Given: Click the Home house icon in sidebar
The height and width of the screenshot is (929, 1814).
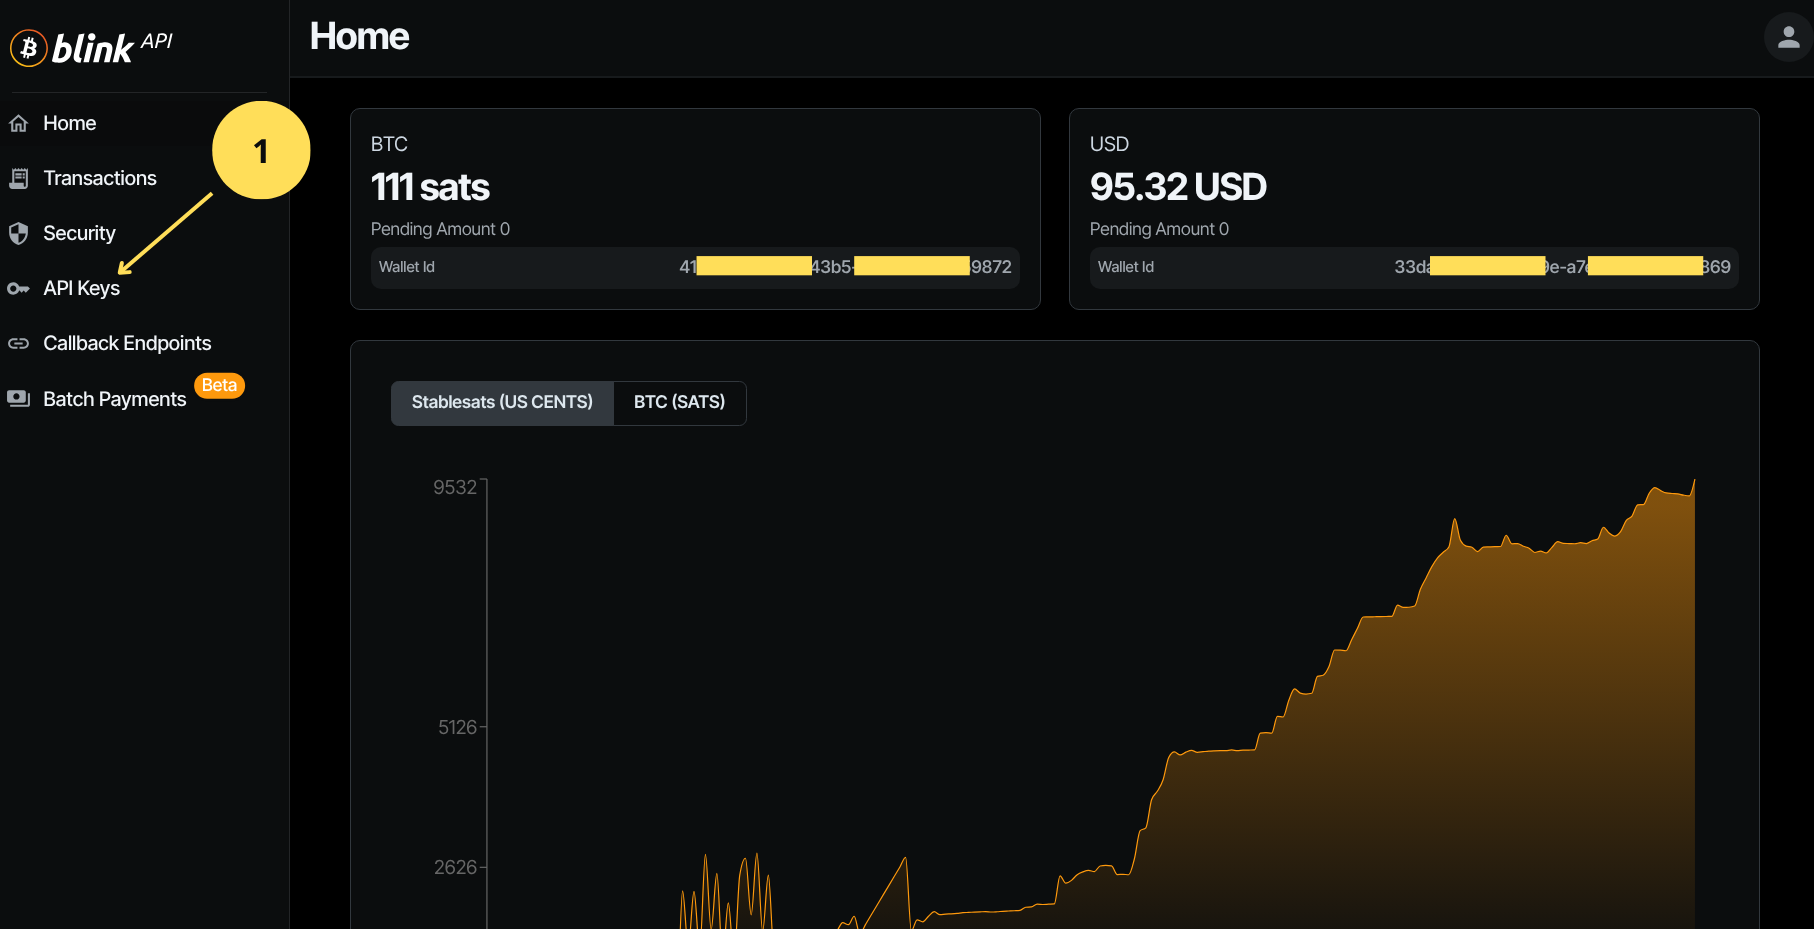Looking at the screenshot, I should point(18,123).
